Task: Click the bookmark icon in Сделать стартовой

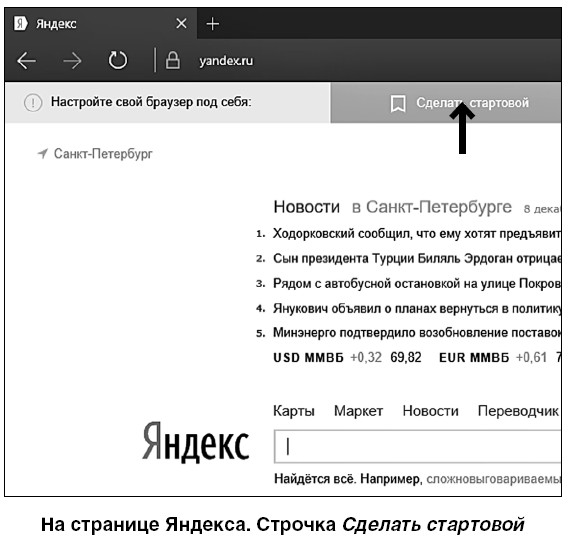Action: point(398,104)
